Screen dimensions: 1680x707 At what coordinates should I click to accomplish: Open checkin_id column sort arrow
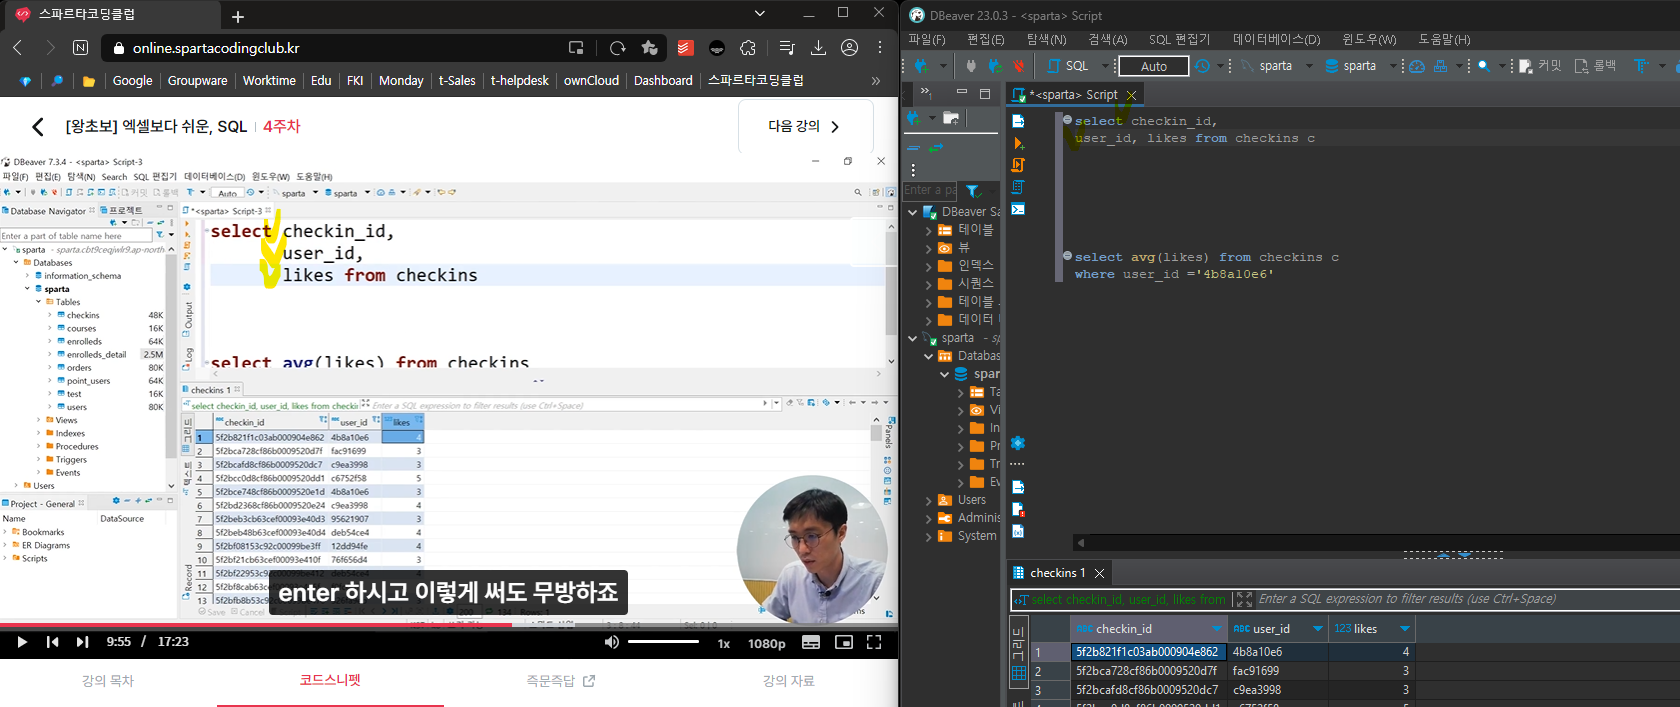[x=1217, y=629]
